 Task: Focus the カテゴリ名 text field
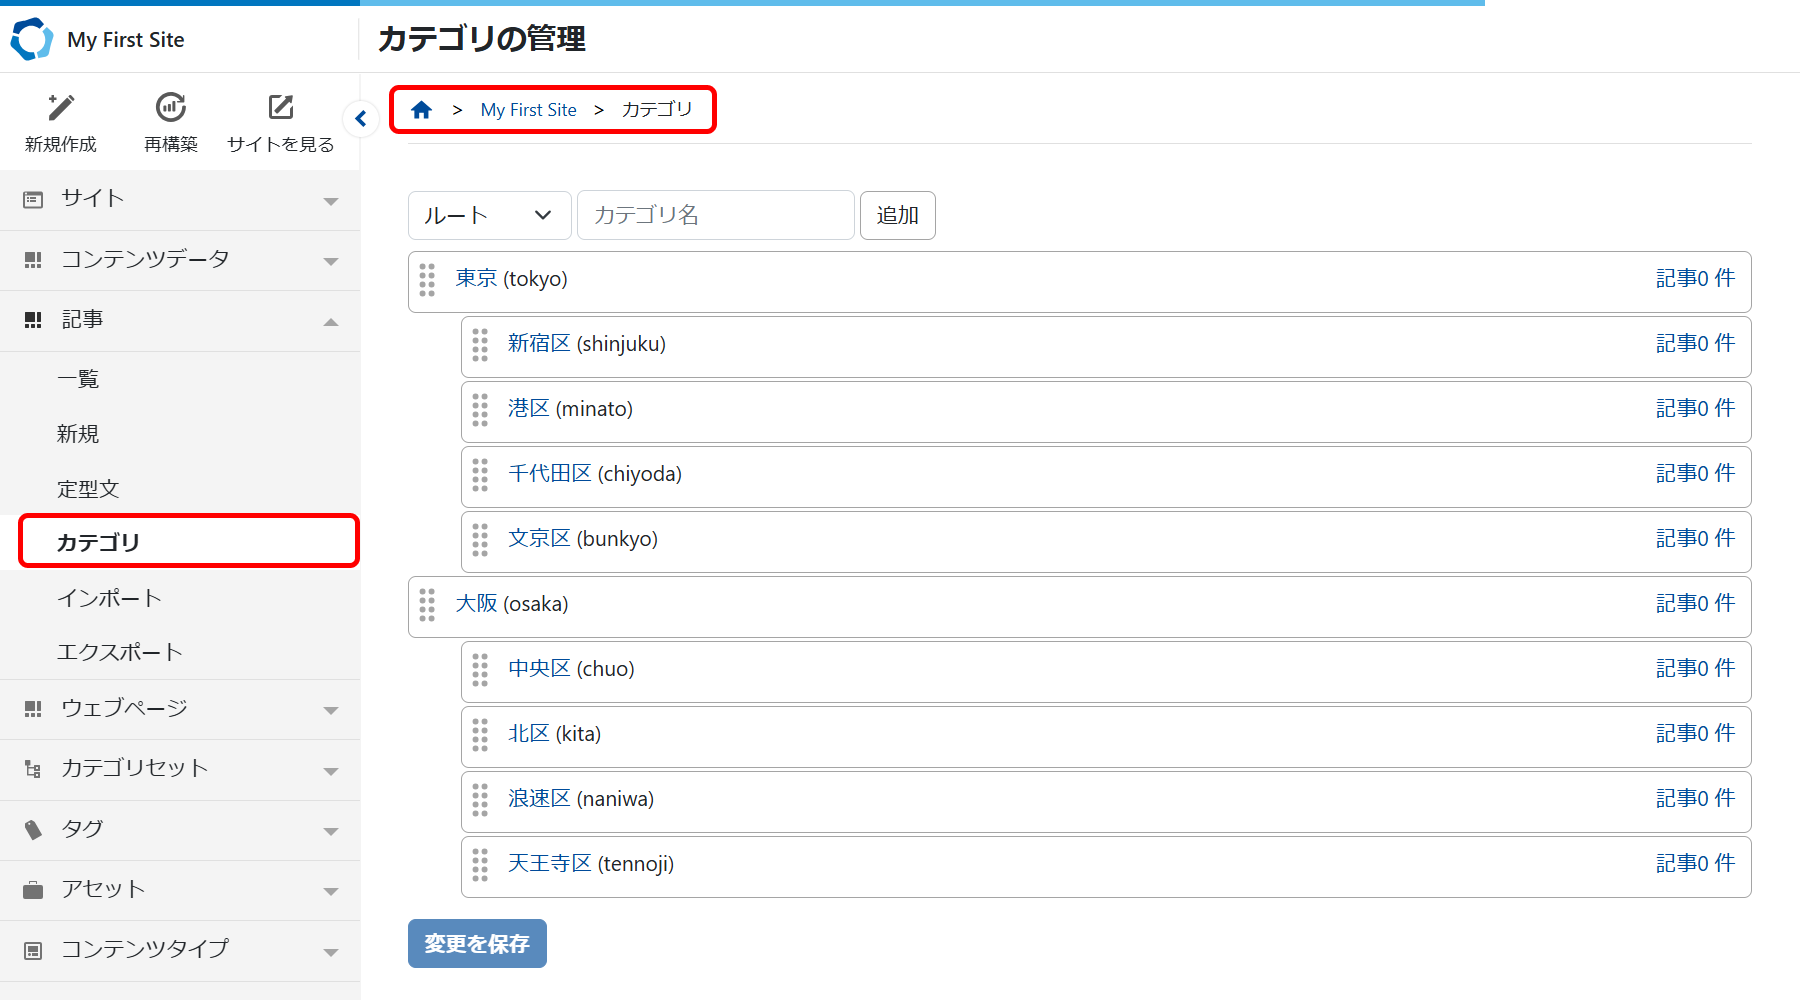[715, 216]
